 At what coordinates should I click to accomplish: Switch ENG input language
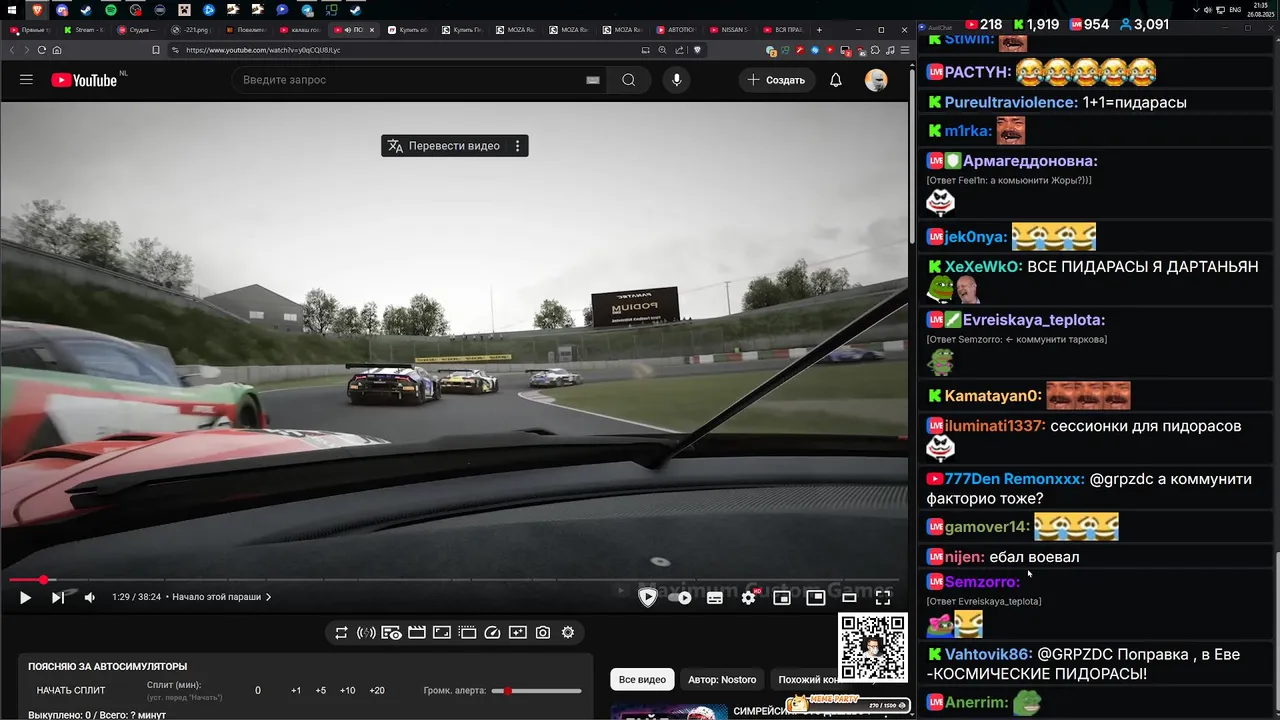point(1235,10)
